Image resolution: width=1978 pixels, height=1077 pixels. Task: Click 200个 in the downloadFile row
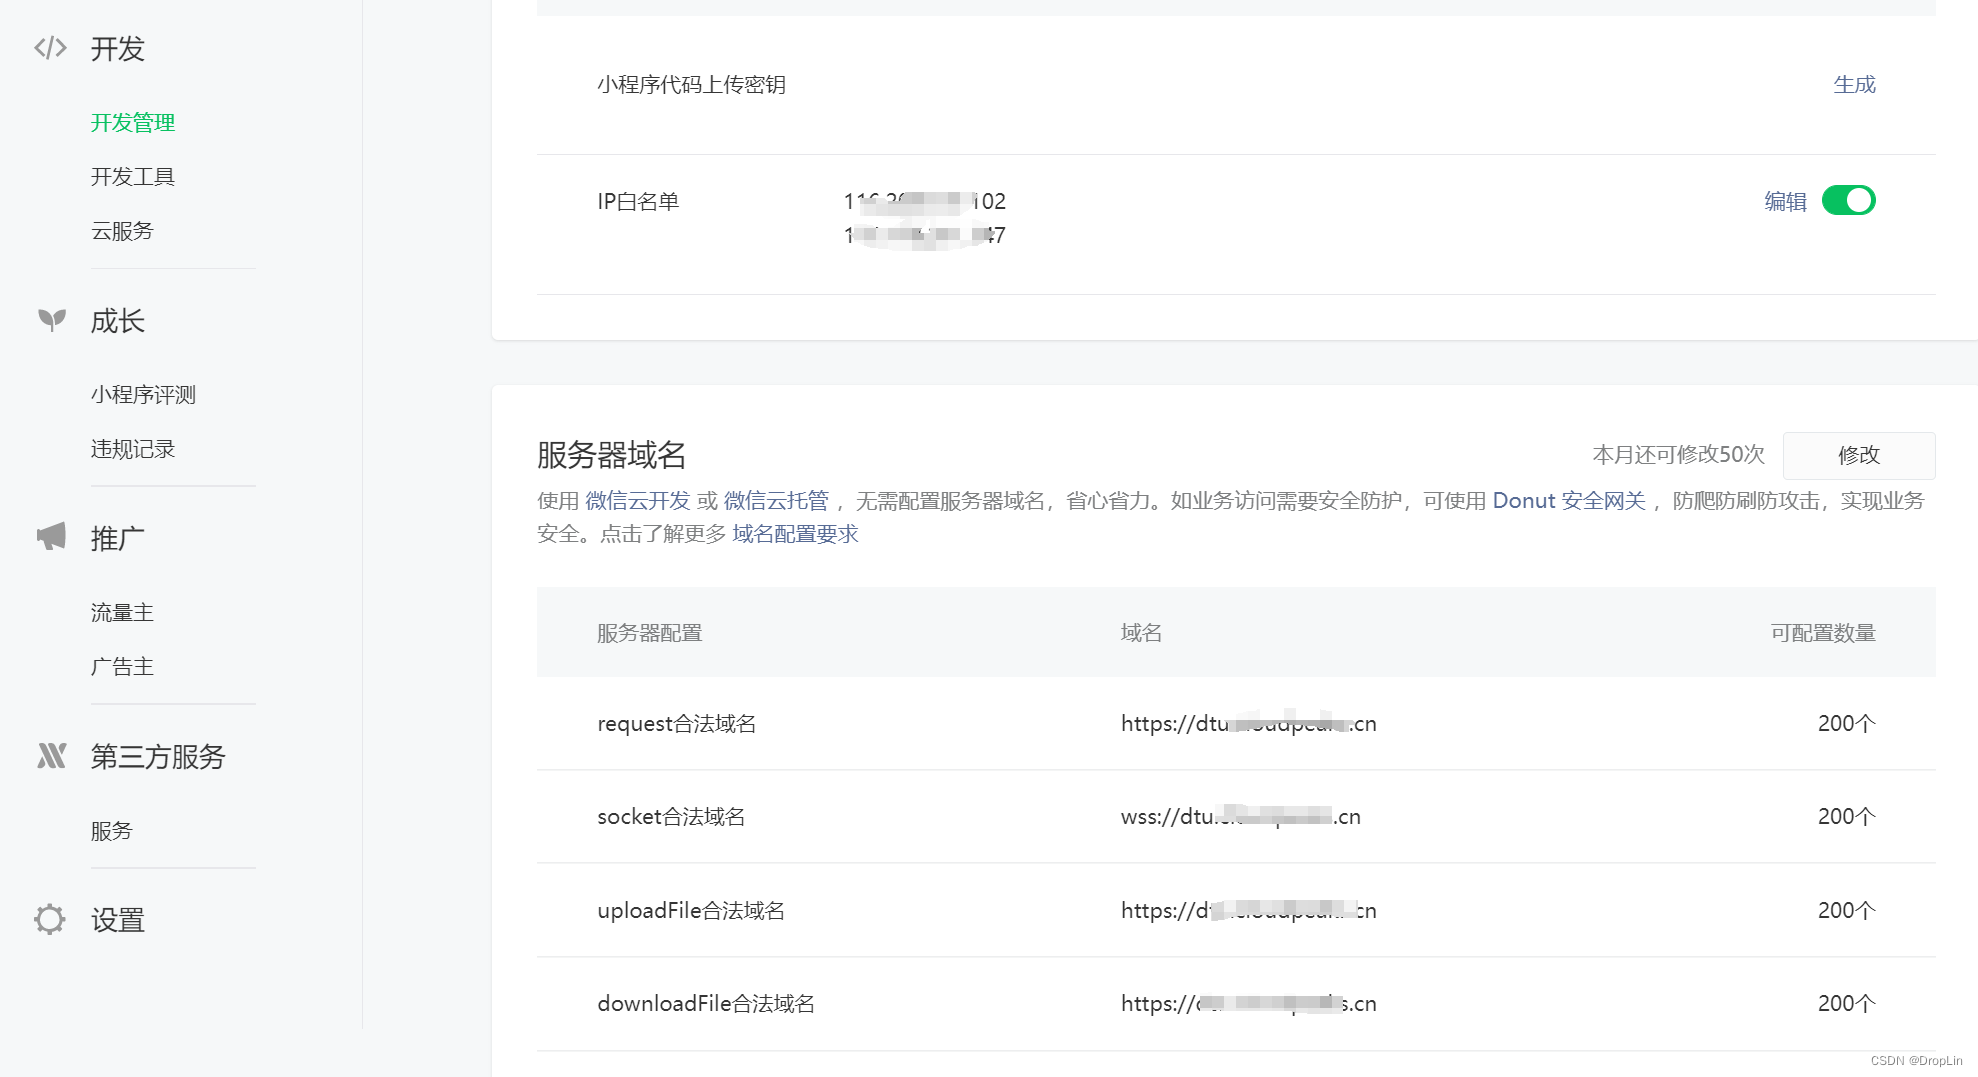click(1846, 1004)
